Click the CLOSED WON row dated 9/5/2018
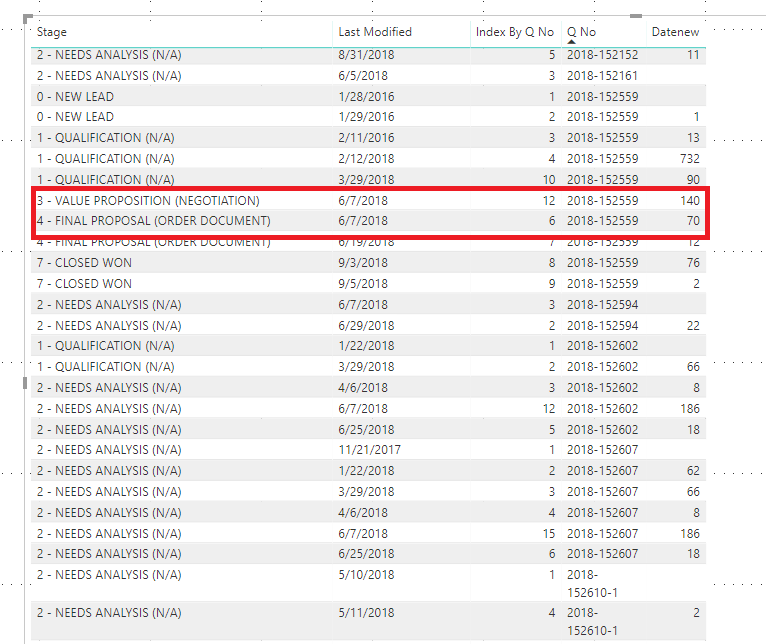The image size is (766, 644). click(x=368, y=284)
